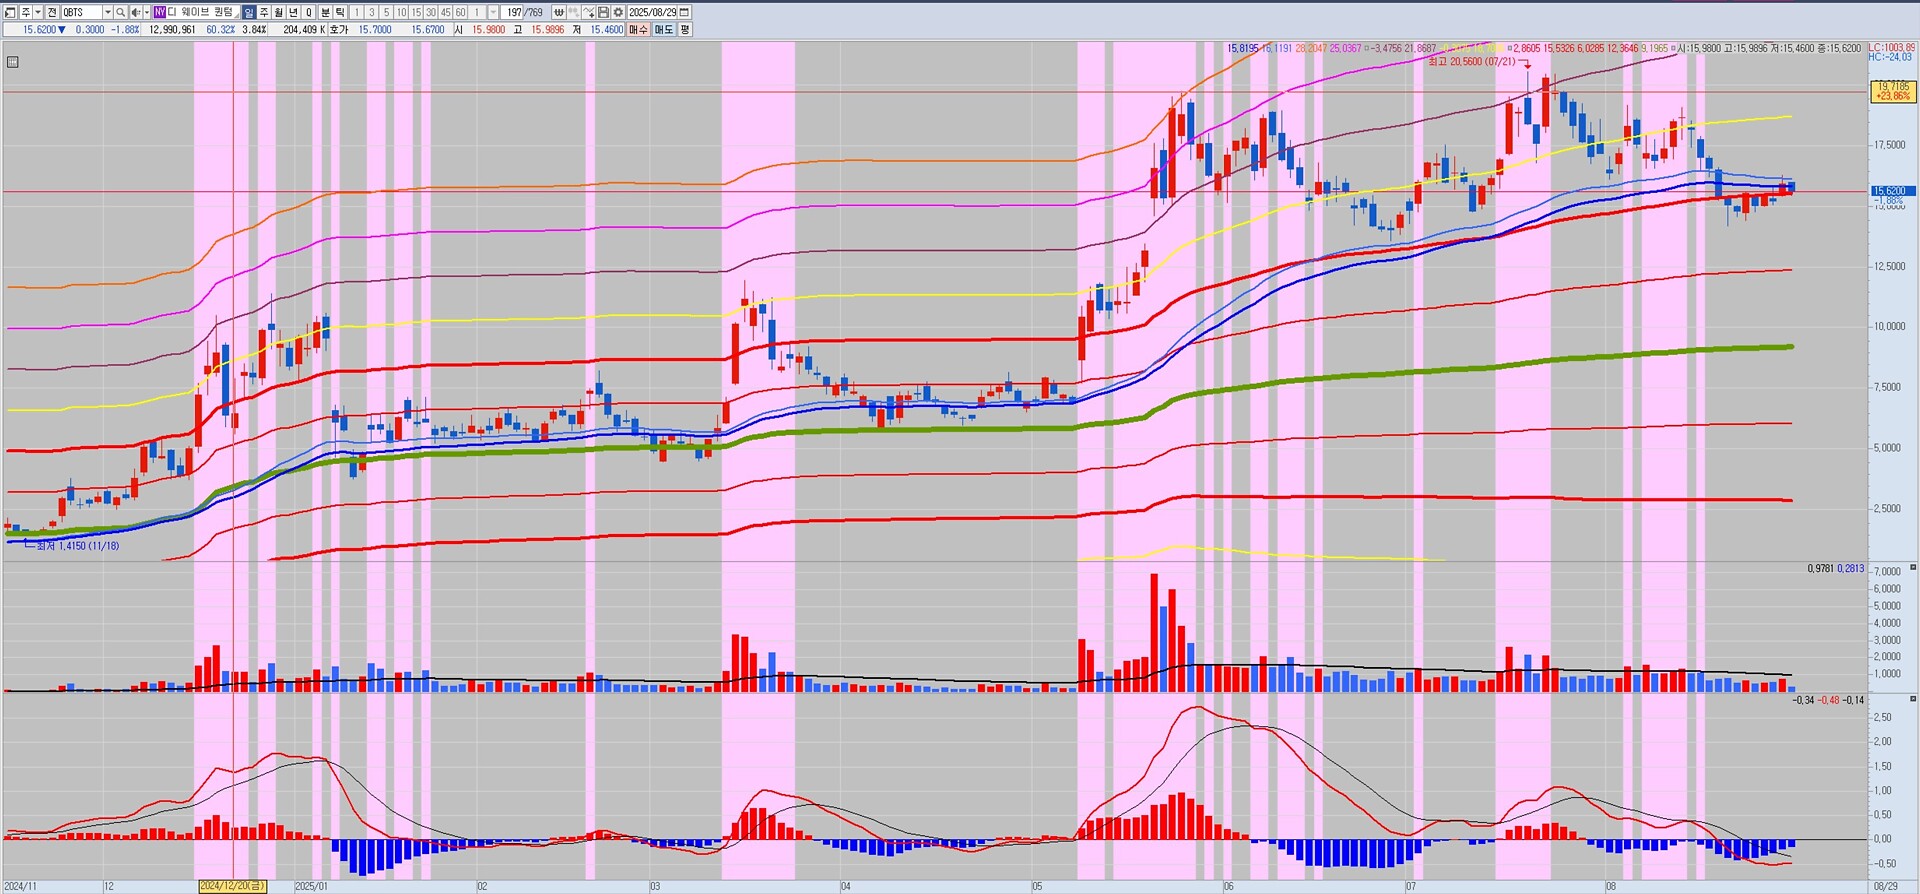Switch chart to minute (분) period

click(325, 12)
